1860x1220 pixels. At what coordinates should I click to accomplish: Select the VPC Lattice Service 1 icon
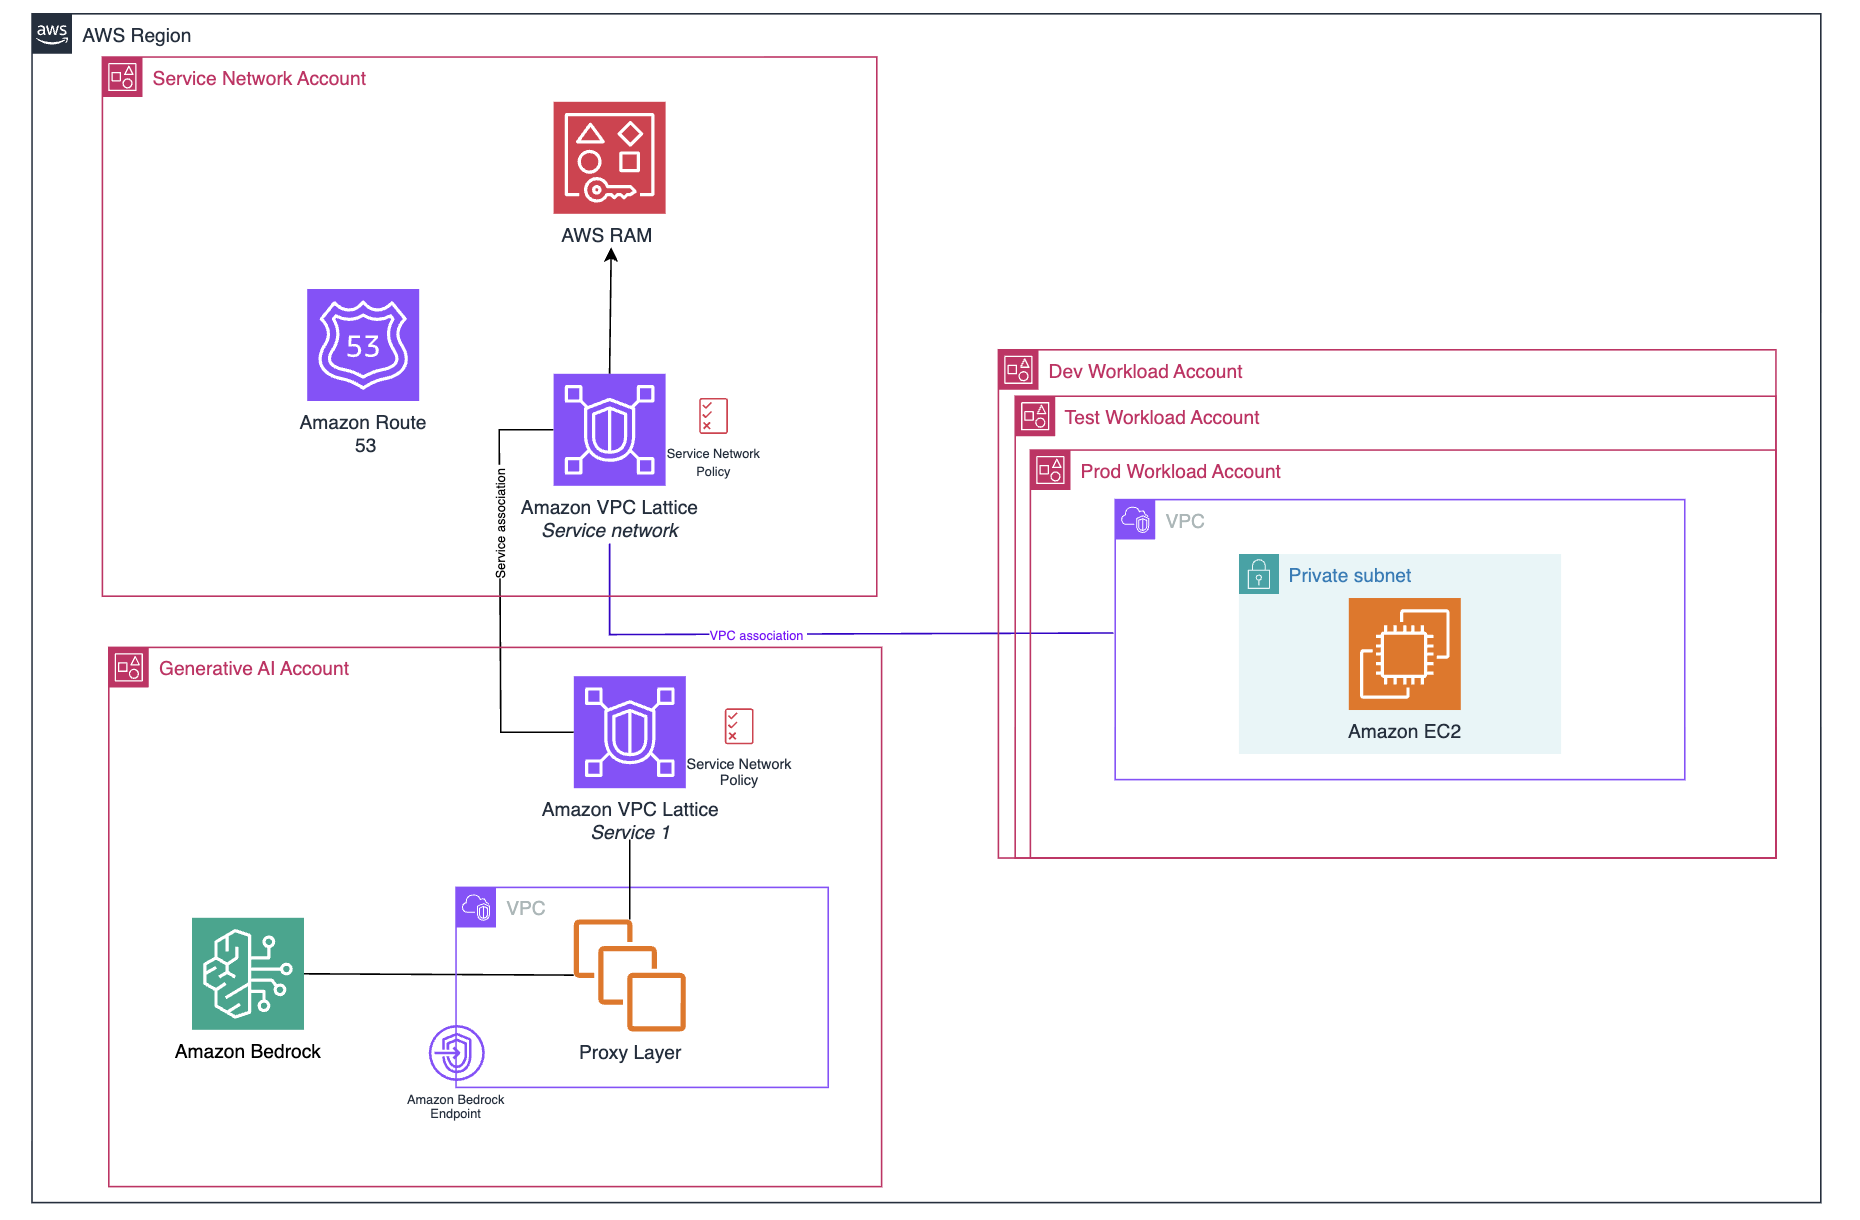click(629, 732)
